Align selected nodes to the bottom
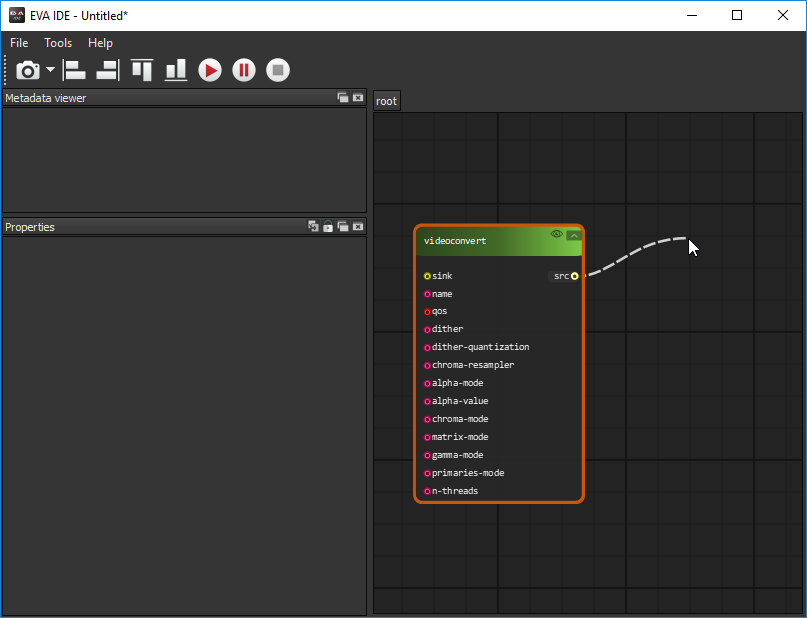The height and width of the screenshot is (618, 807). (x=176, y=70)
